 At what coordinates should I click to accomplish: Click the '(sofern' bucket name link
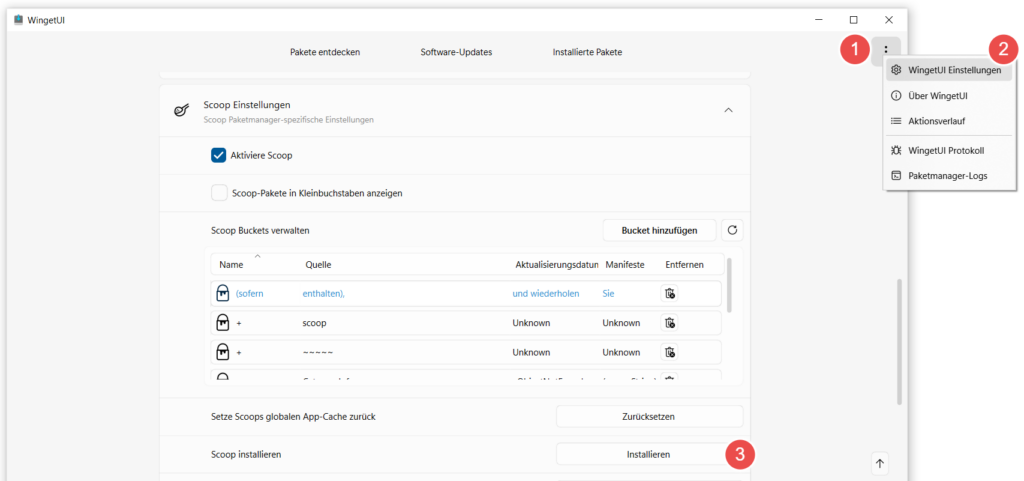coord(249,294)
